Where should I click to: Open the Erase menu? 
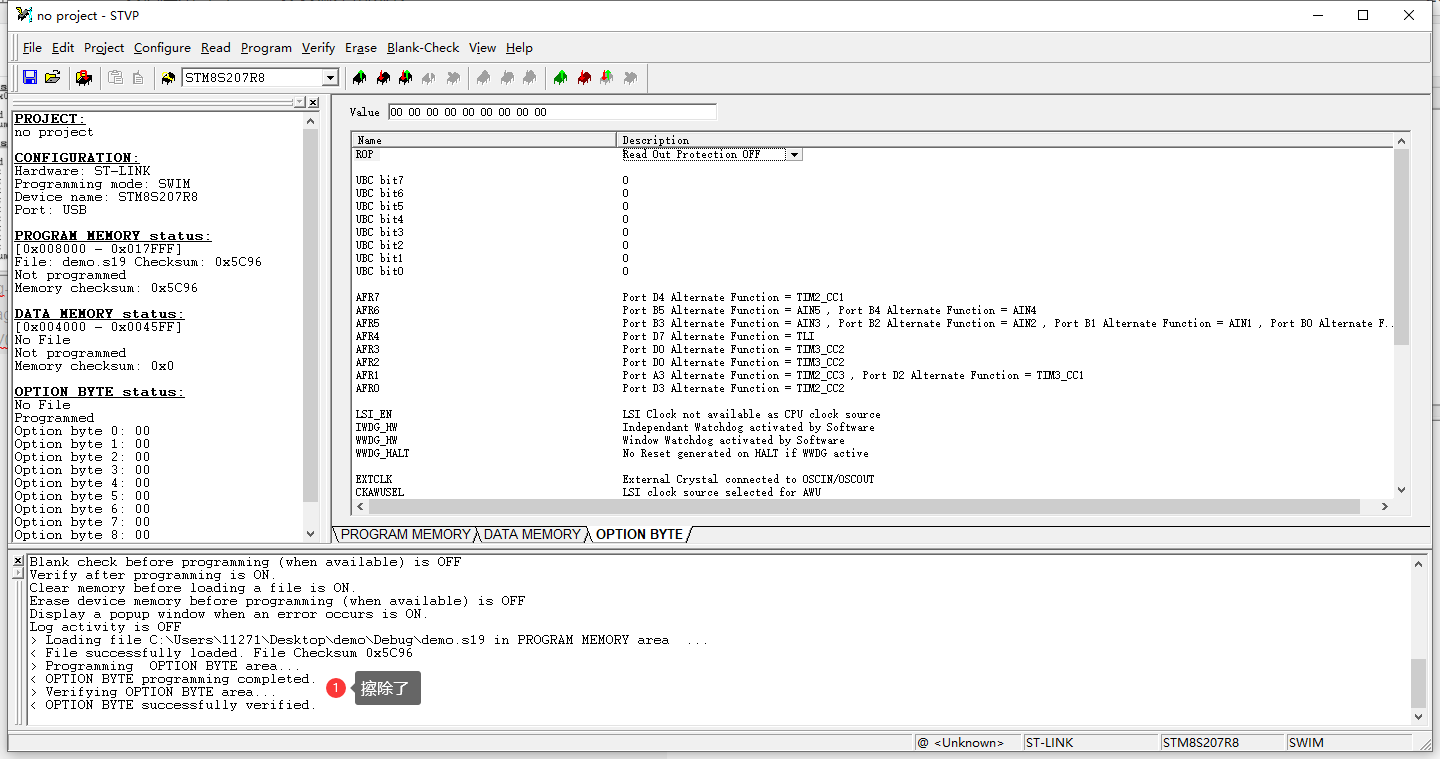click(361, 48)
